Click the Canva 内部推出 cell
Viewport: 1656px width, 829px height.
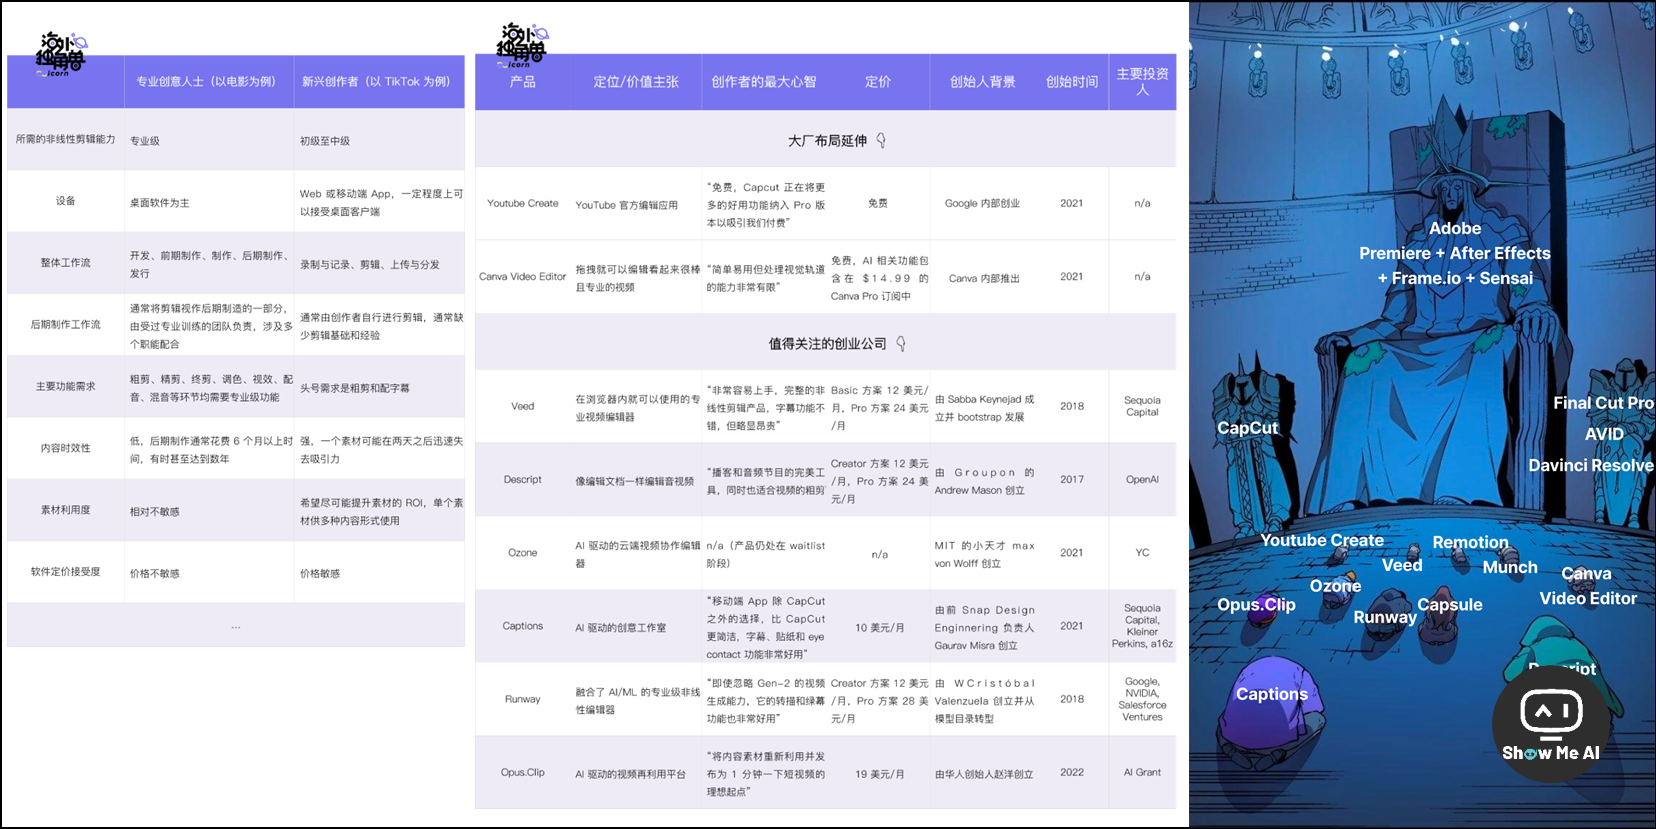985,279
